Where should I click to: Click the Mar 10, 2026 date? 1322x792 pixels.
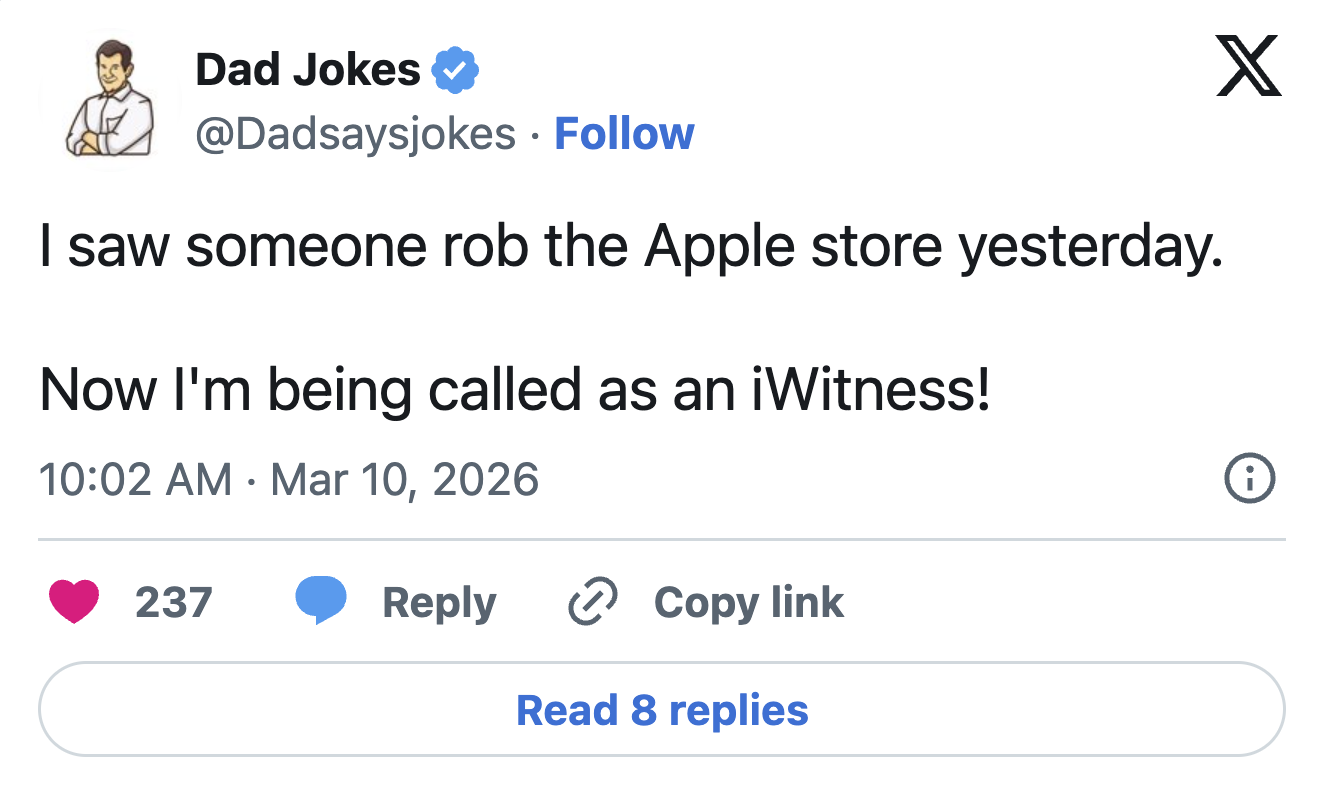click(405, 479)
